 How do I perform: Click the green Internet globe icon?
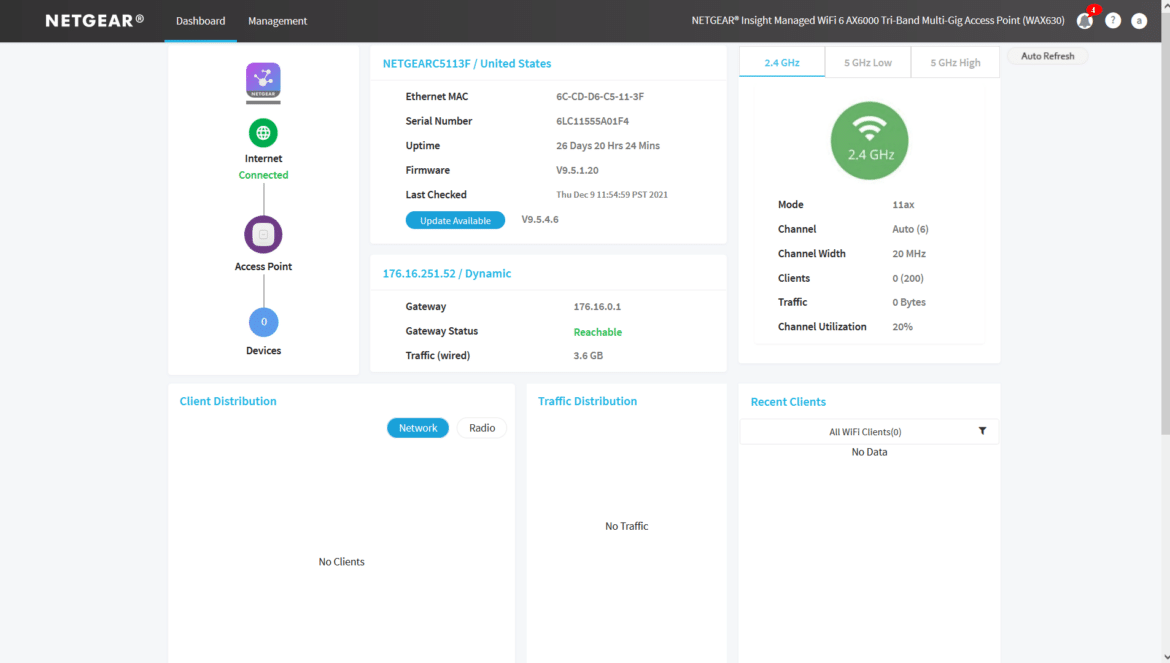[263, 133]
